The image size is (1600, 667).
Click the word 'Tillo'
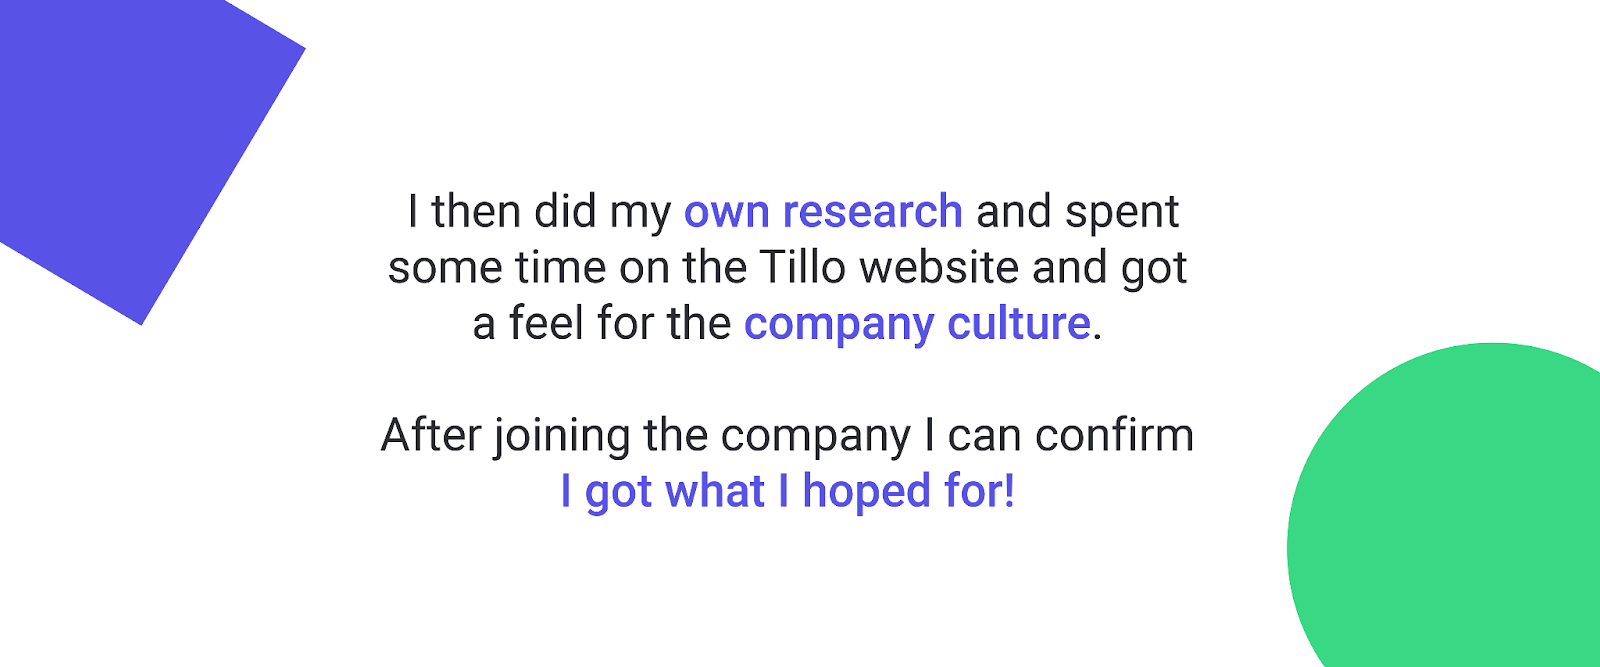point(803,268)
